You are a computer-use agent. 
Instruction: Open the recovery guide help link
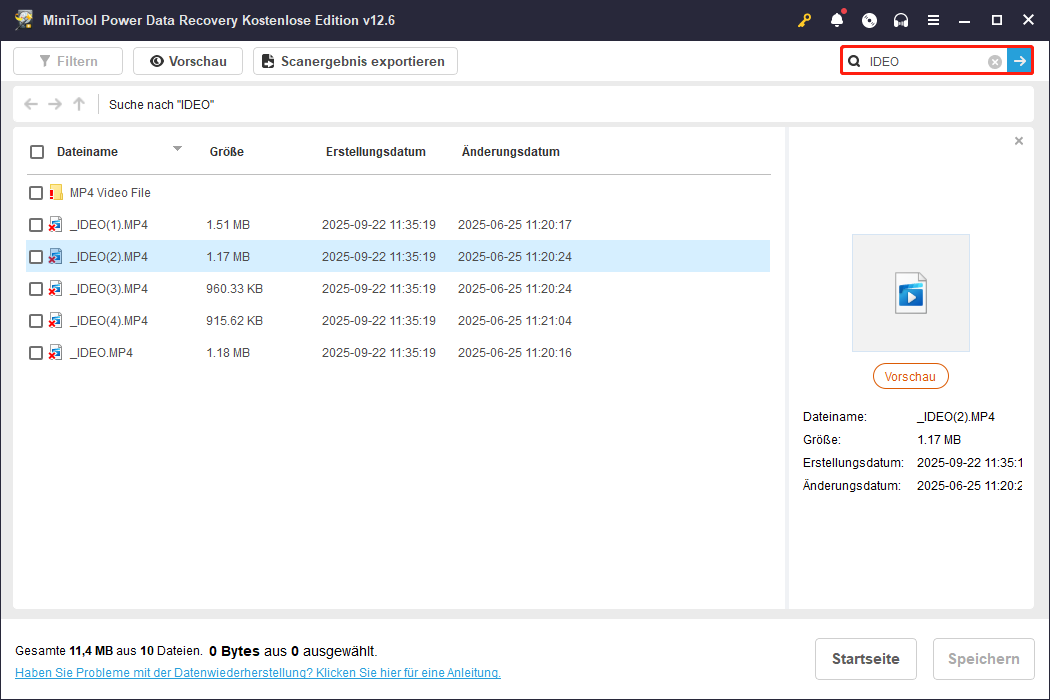[258, 673]
